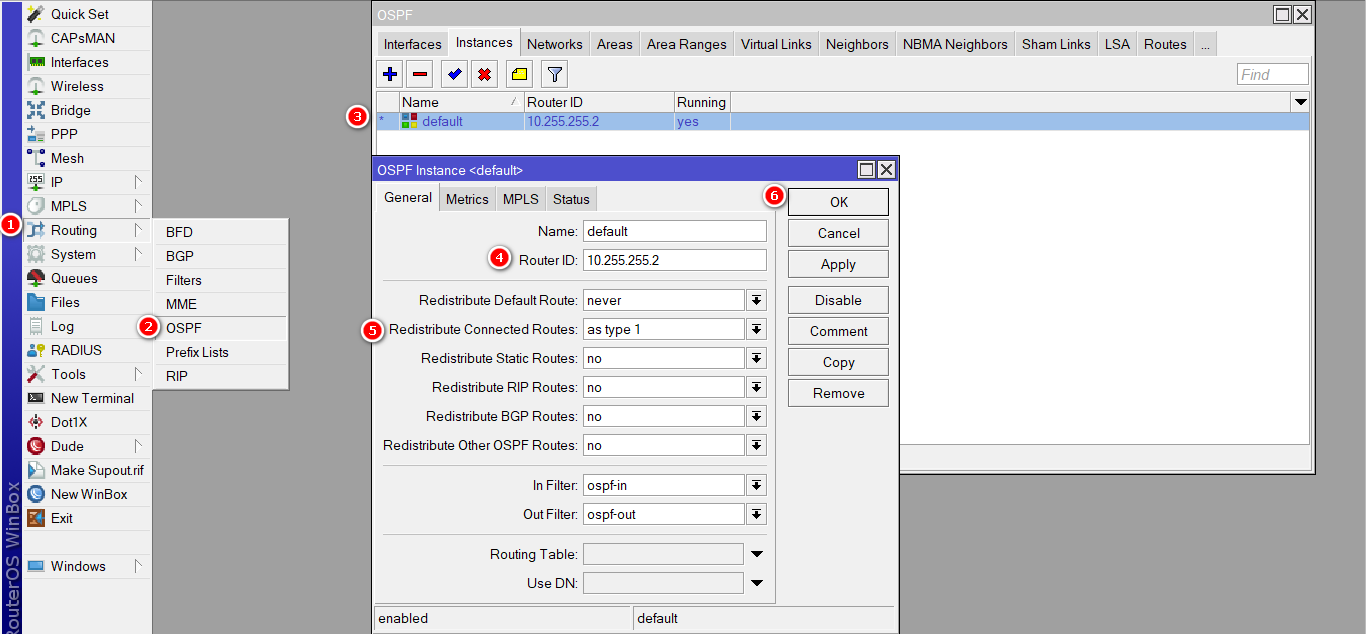The height and width of the screenshot is (634, 1366).
Task: Expand Redistribute Default Route dropdown
Action: [756, 300]
